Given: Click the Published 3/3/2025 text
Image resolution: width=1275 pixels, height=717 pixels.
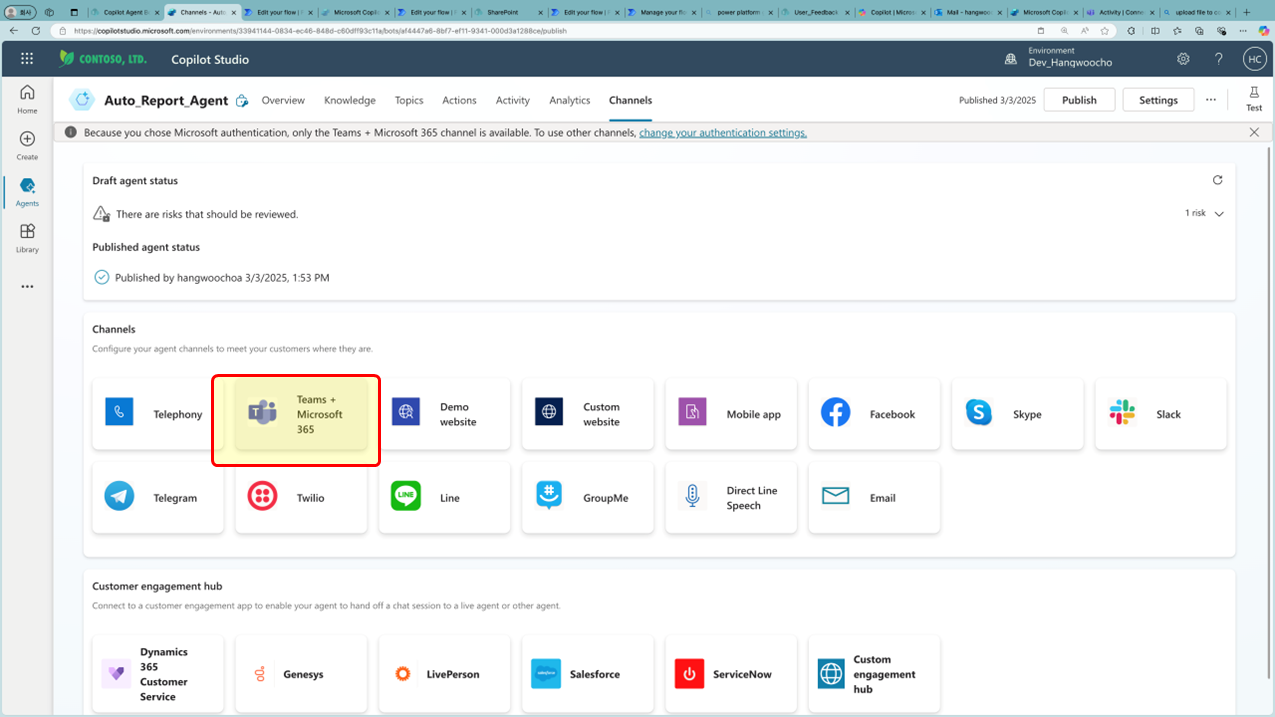Looking at the screenshot, I should 997,100.
